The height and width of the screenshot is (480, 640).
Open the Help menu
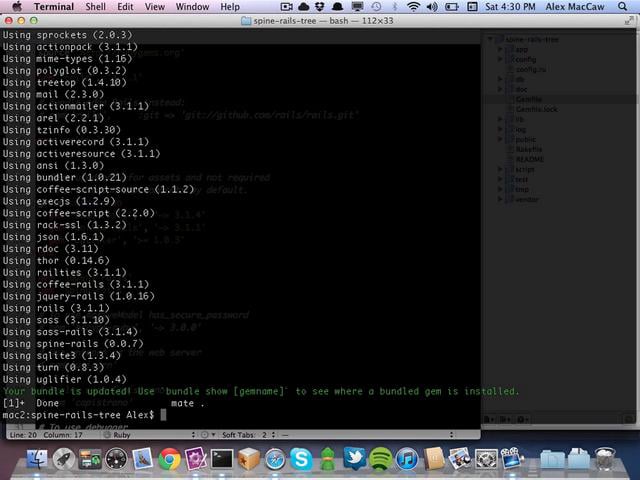point(230,7)
